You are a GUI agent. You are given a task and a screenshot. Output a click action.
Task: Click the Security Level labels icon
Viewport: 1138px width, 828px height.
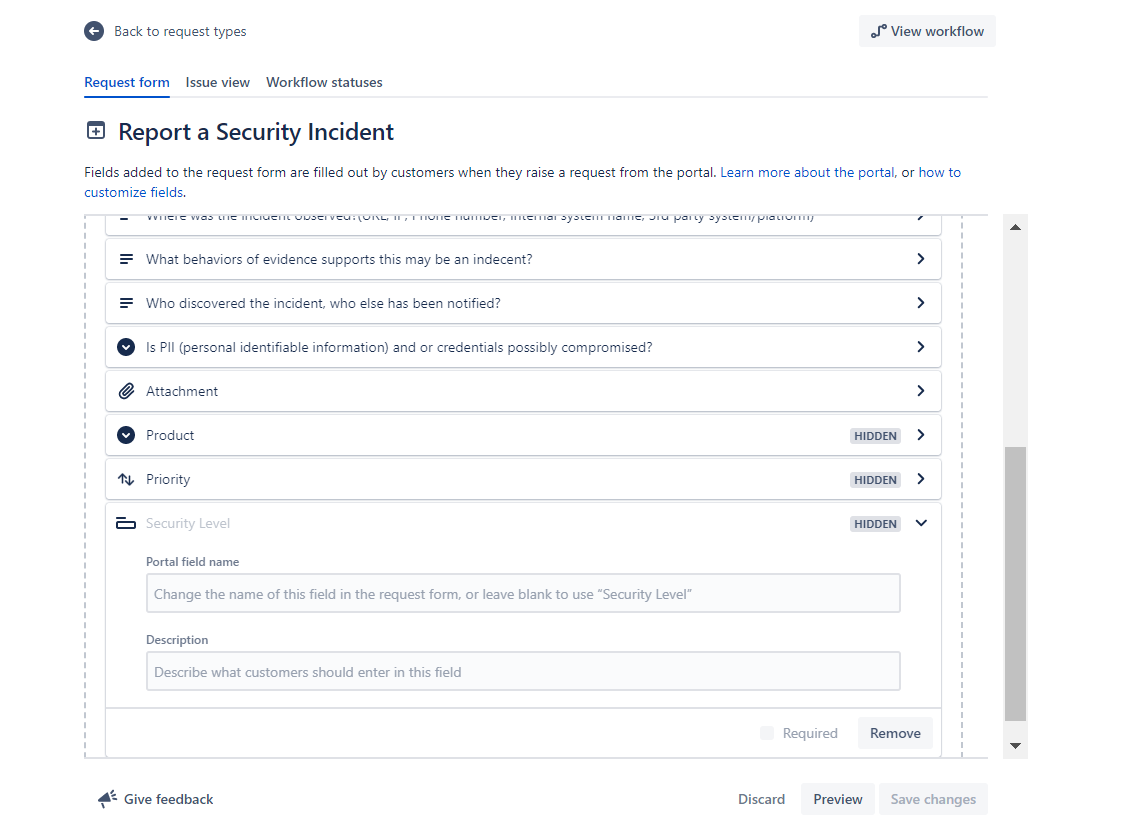point(126,522)
